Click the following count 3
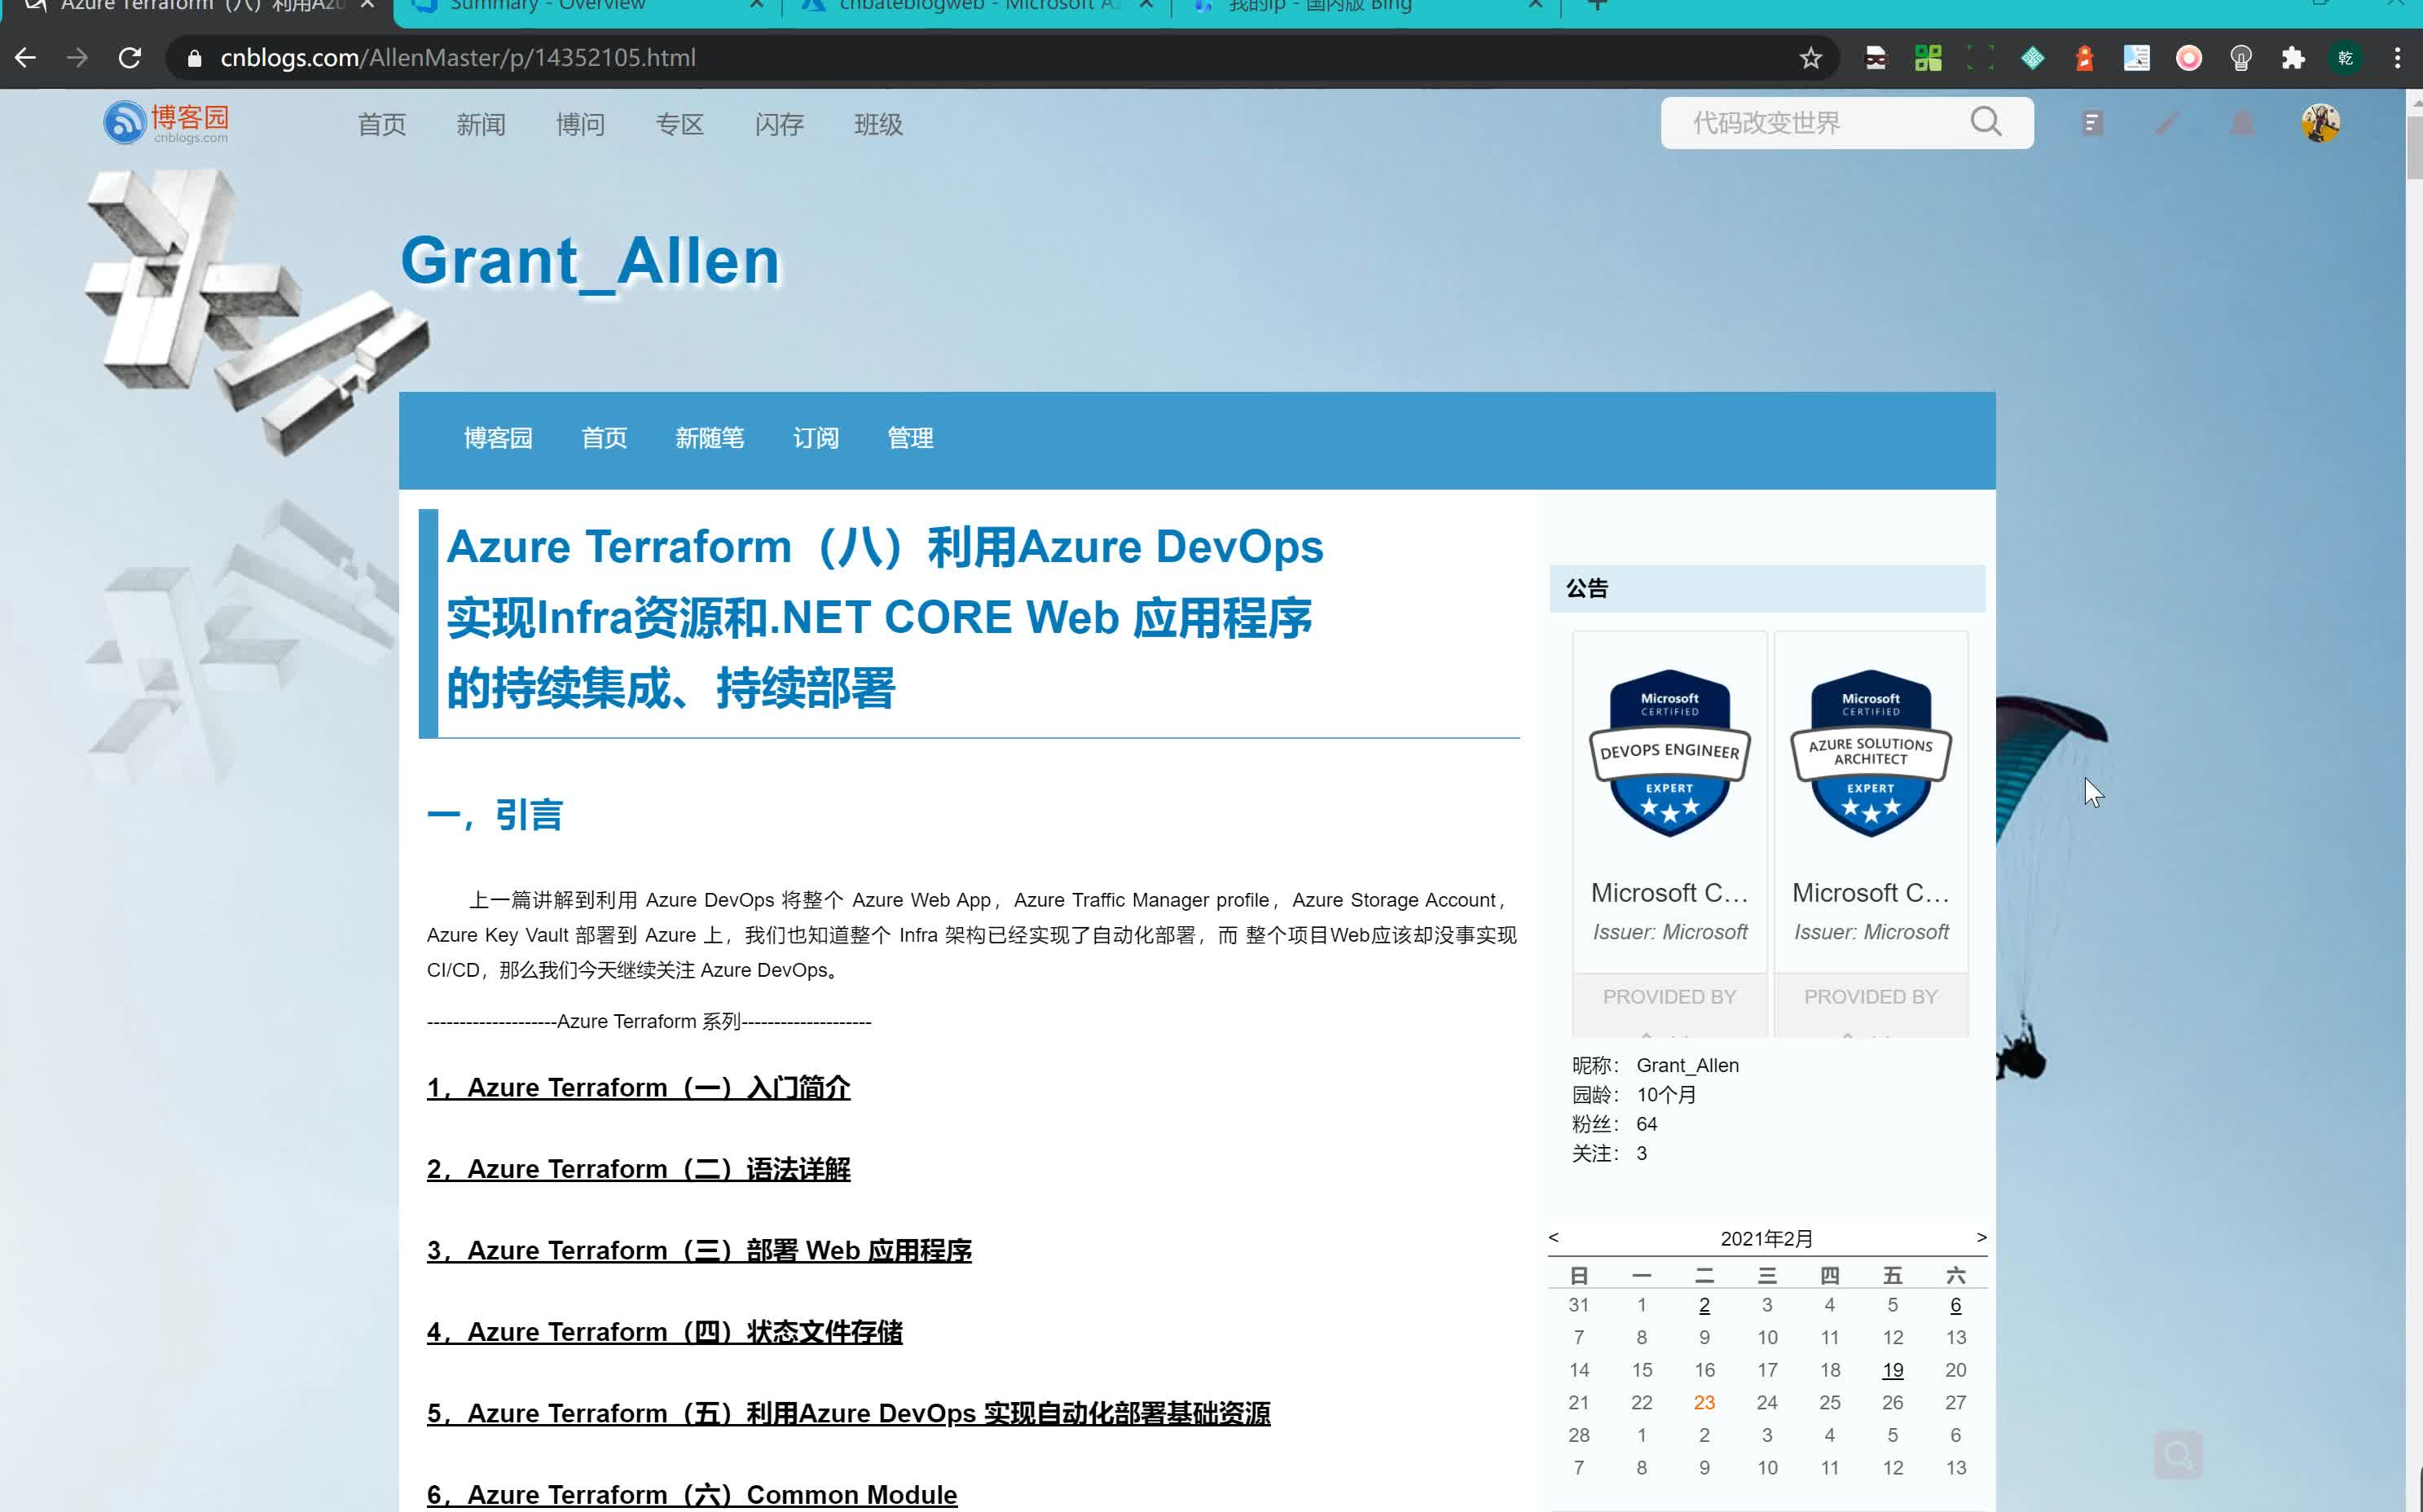2423x1512 pixels. click(x=1641, y=1153)
